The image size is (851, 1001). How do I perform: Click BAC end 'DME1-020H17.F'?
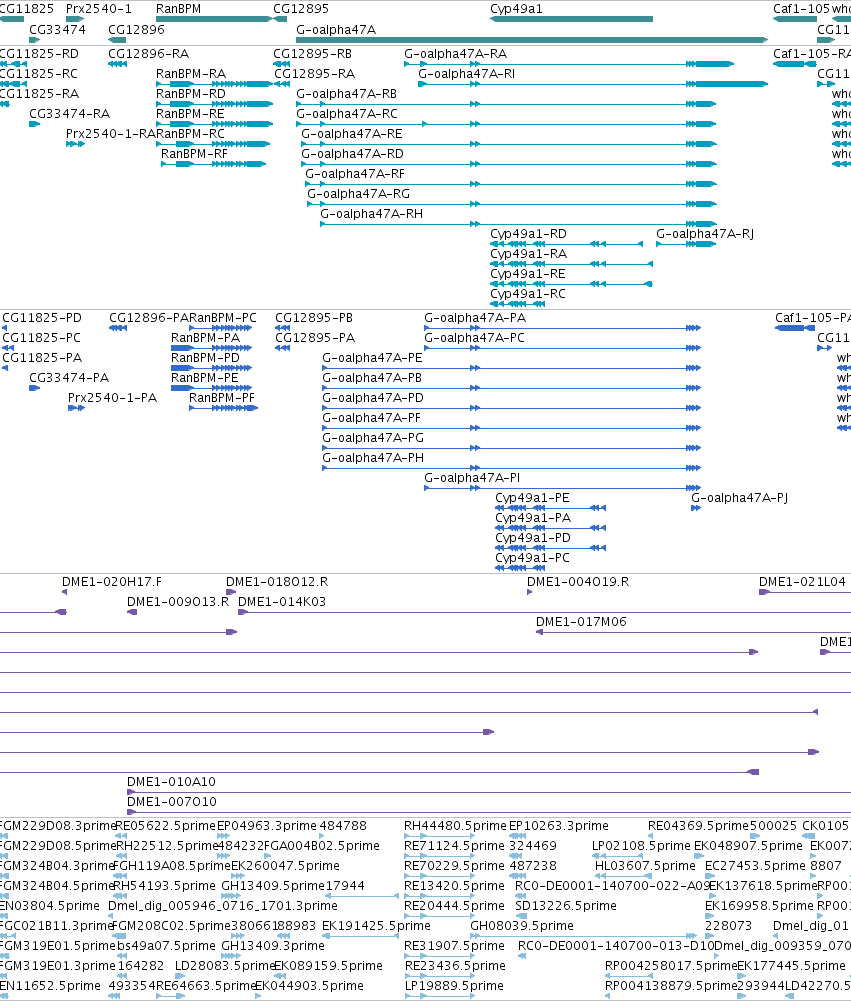pos(112,582)
